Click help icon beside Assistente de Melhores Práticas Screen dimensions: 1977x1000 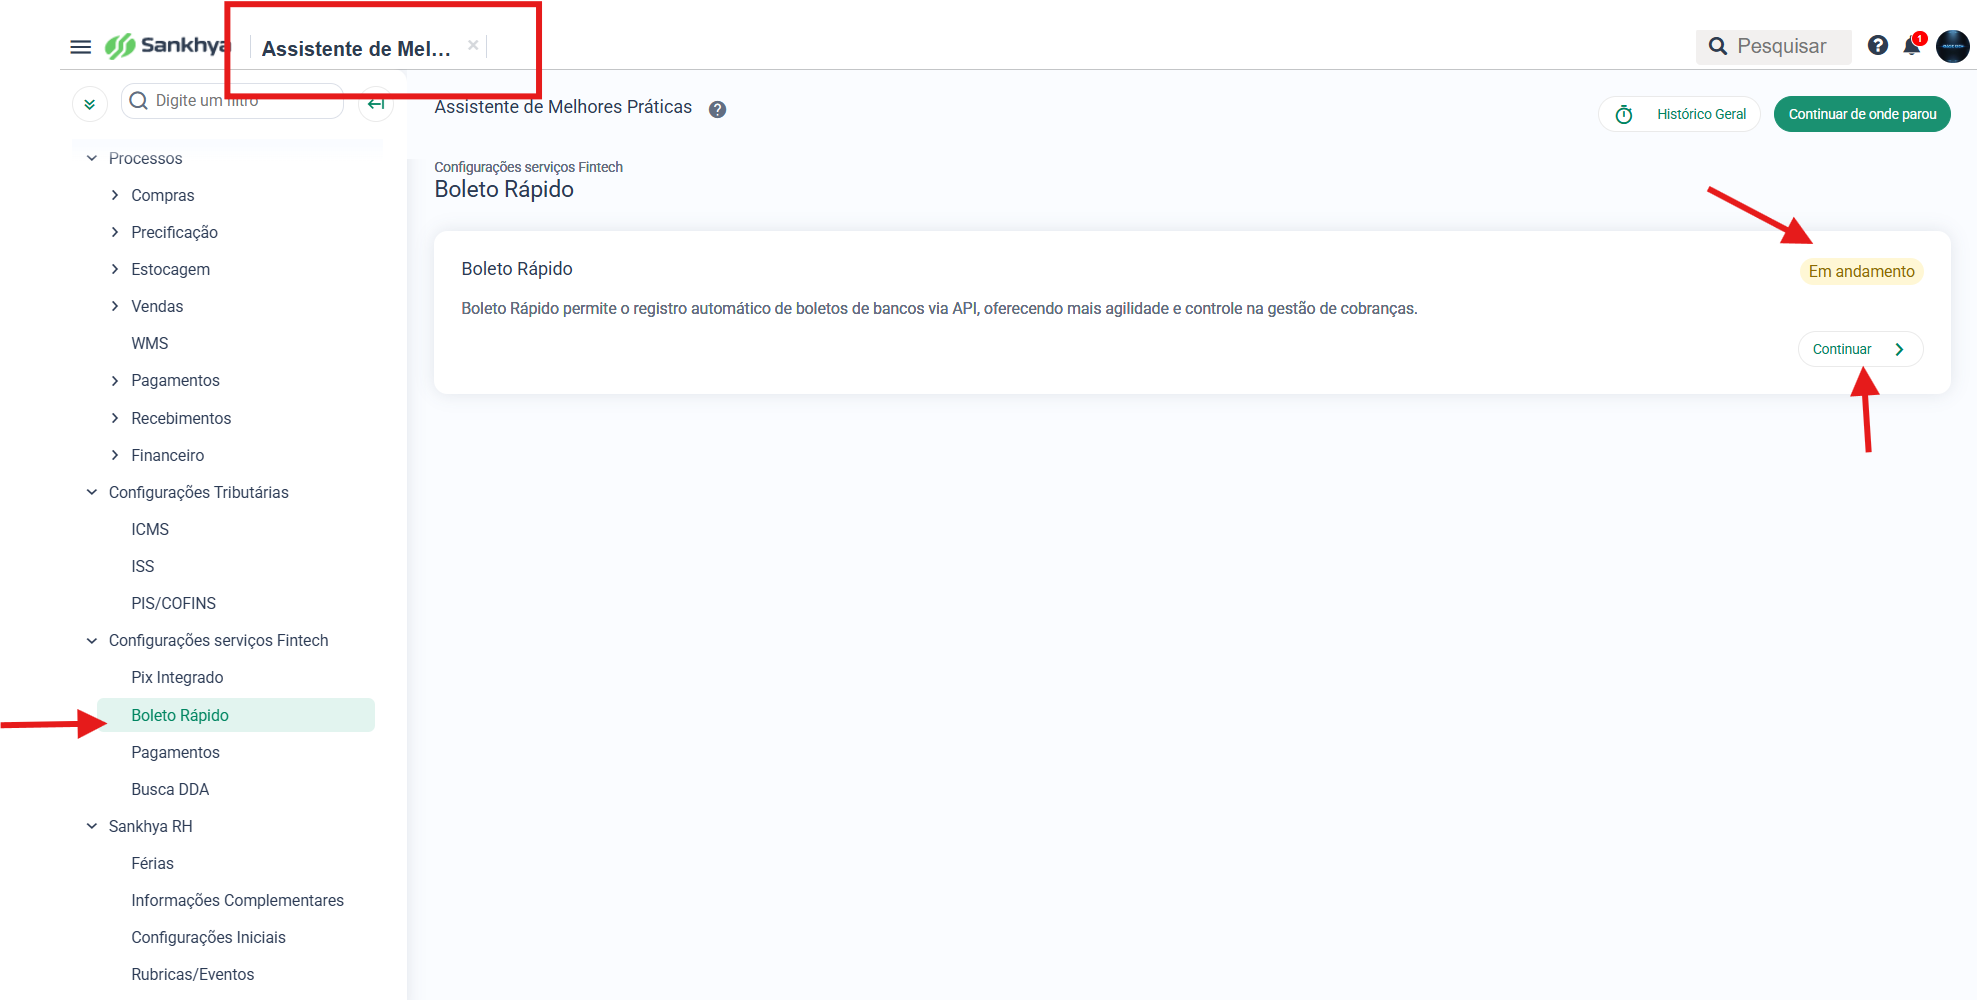coord(717,110)
